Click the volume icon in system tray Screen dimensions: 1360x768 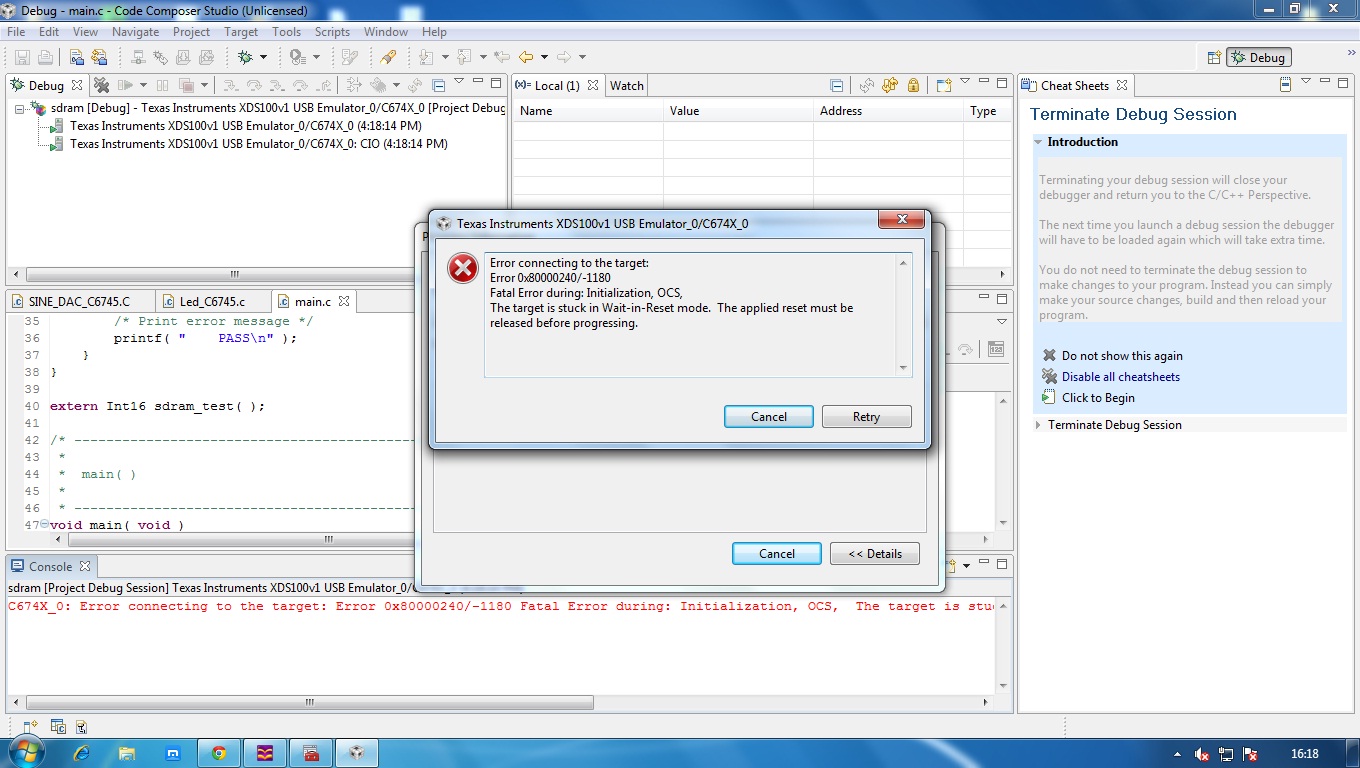pyautogui.click(x=1202, y=754)
